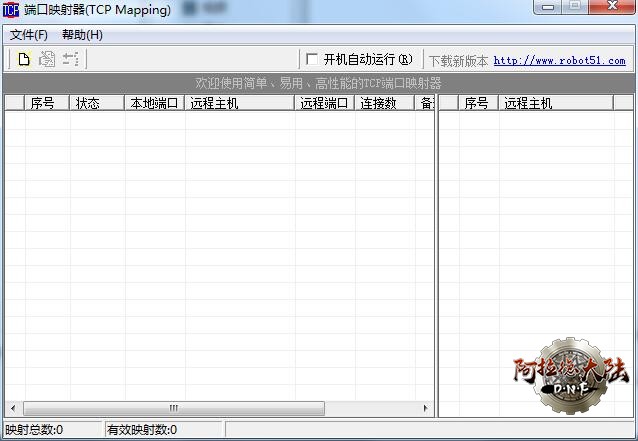Click the edit mapping toolbar icon
The height and width of the screenshot is (441, 638).
pyautogui.click(x=47, y=59)
